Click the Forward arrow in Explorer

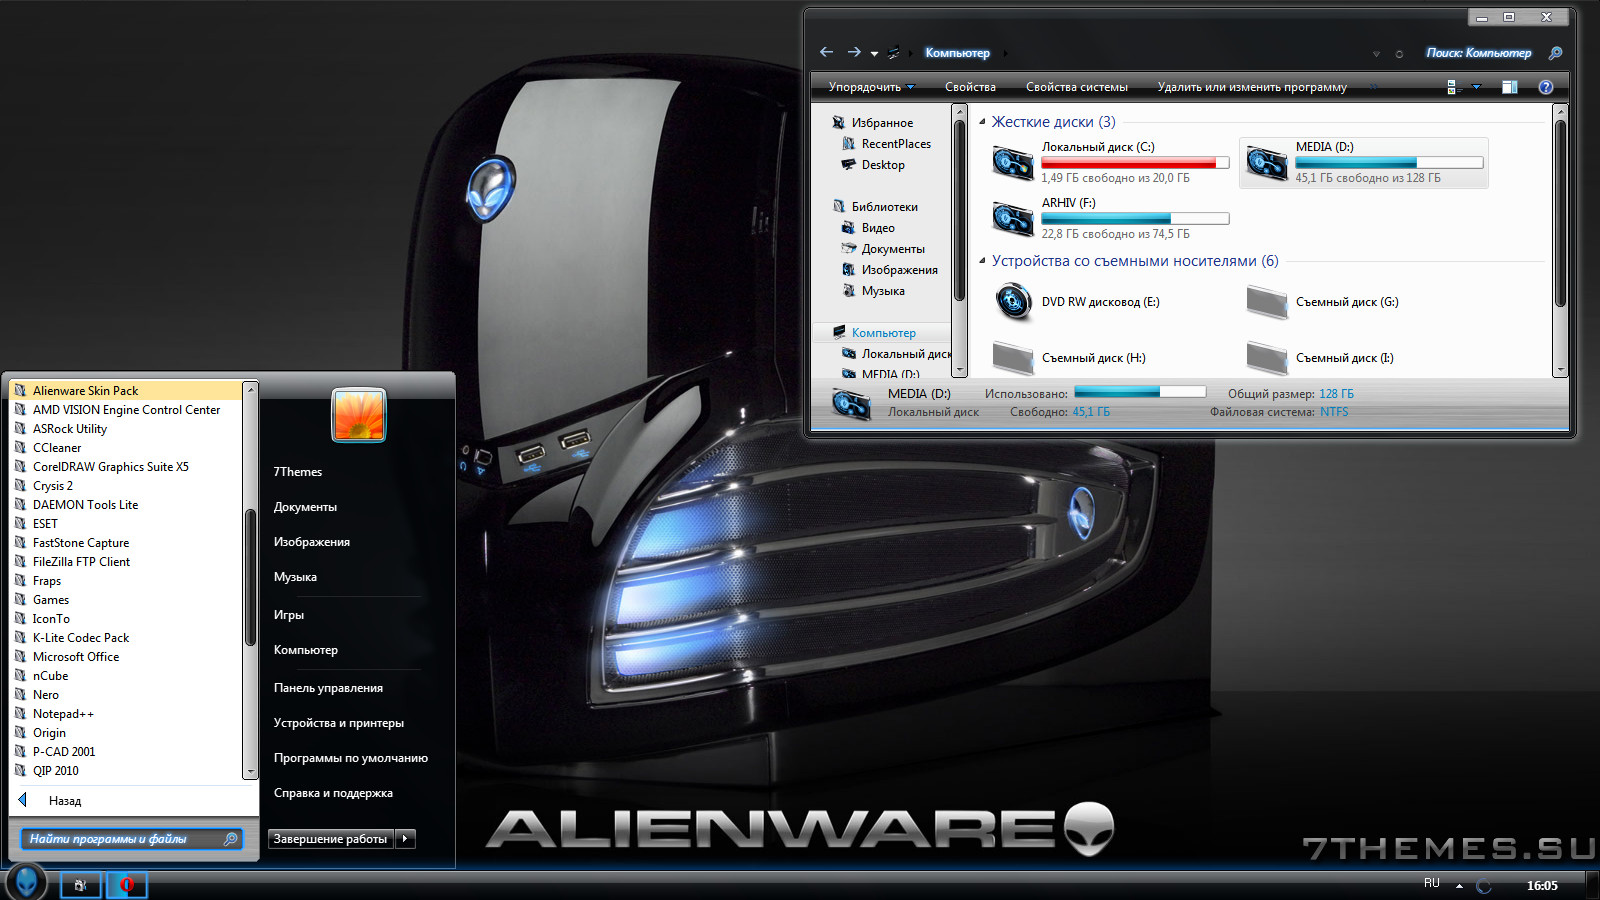853,52
